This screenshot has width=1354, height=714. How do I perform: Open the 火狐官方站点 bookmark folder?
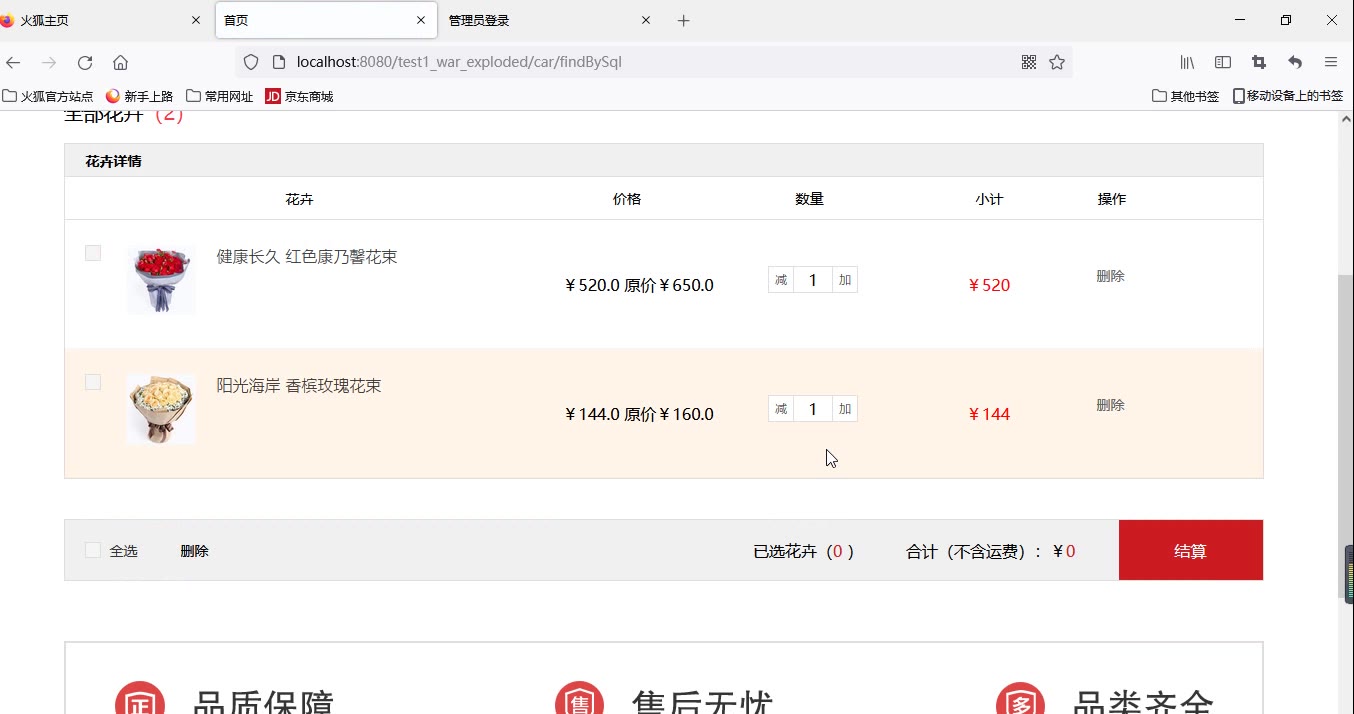(x=48, y=96)
